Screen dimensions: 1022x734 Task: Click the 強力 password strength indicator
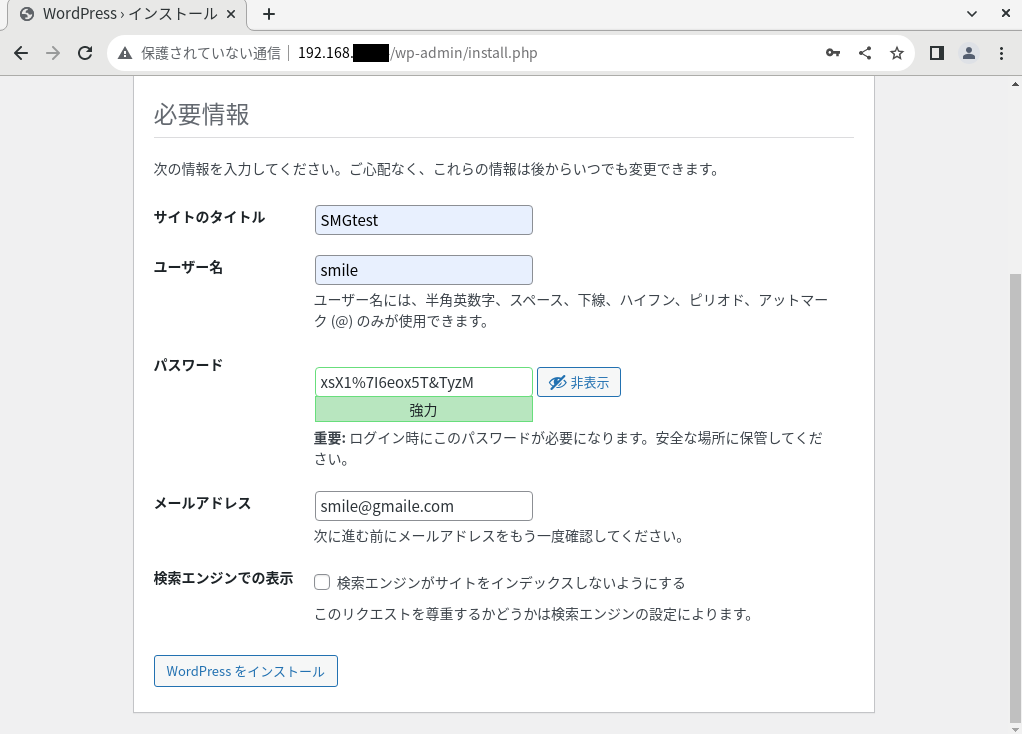pyautogui.click(x=424, y=409)
